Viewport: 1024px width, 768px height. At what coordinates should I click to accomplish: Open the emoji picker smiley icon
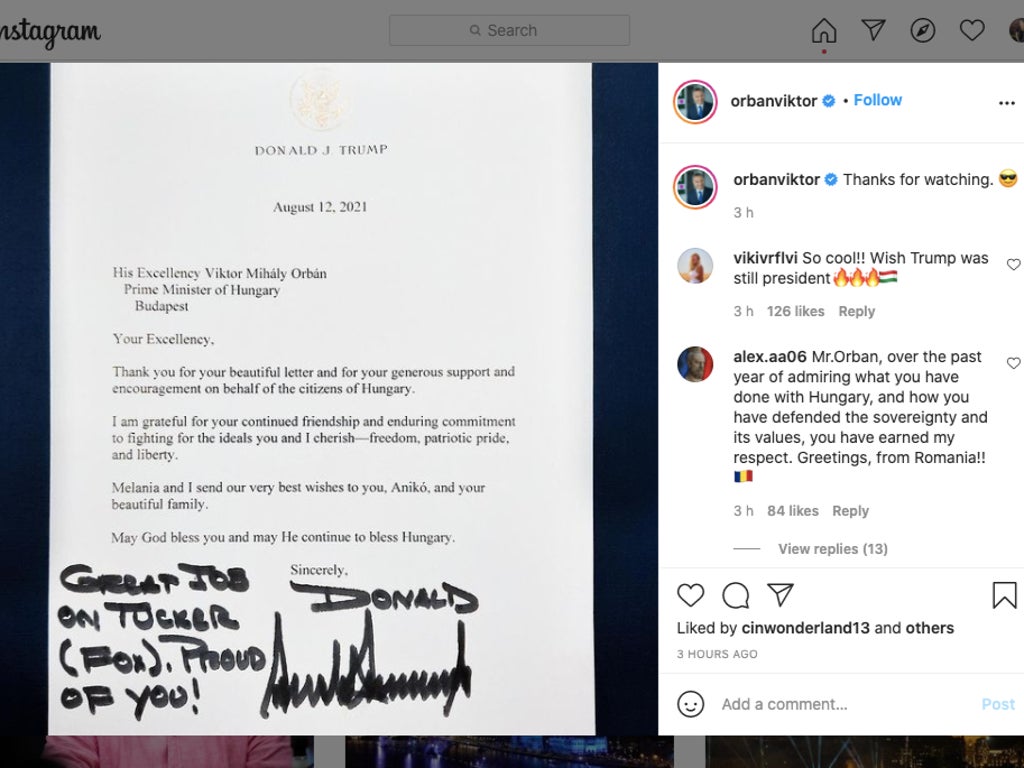pos(690,704)
